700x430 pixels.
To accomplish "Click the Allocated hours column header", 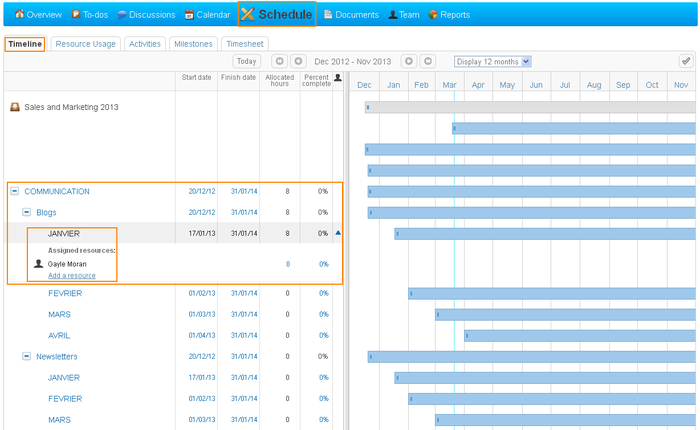I will [280, 80].
